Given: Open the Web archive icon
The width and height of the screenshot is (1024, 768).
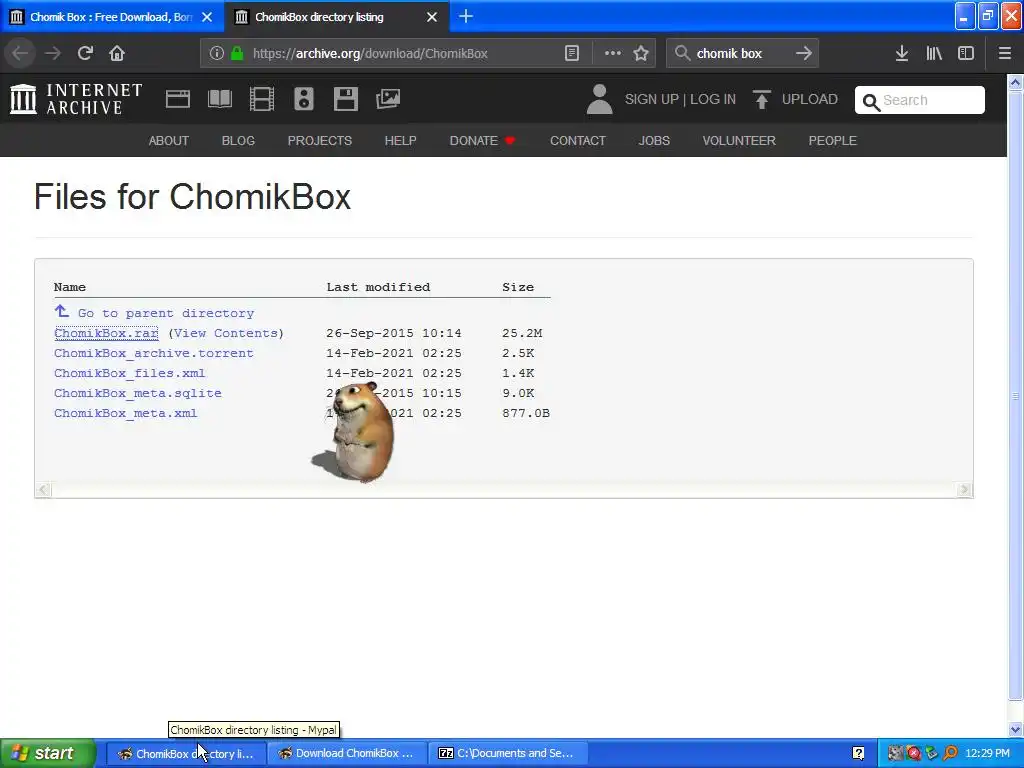Looking at the screenshot, I should coord(178,99).
